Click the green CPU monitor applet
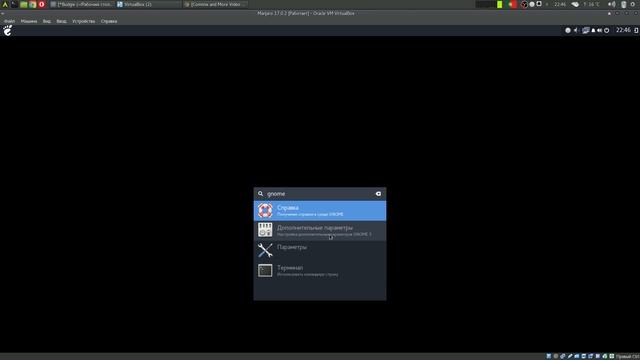Screen dimensions: 640x360 pos(500,4)
